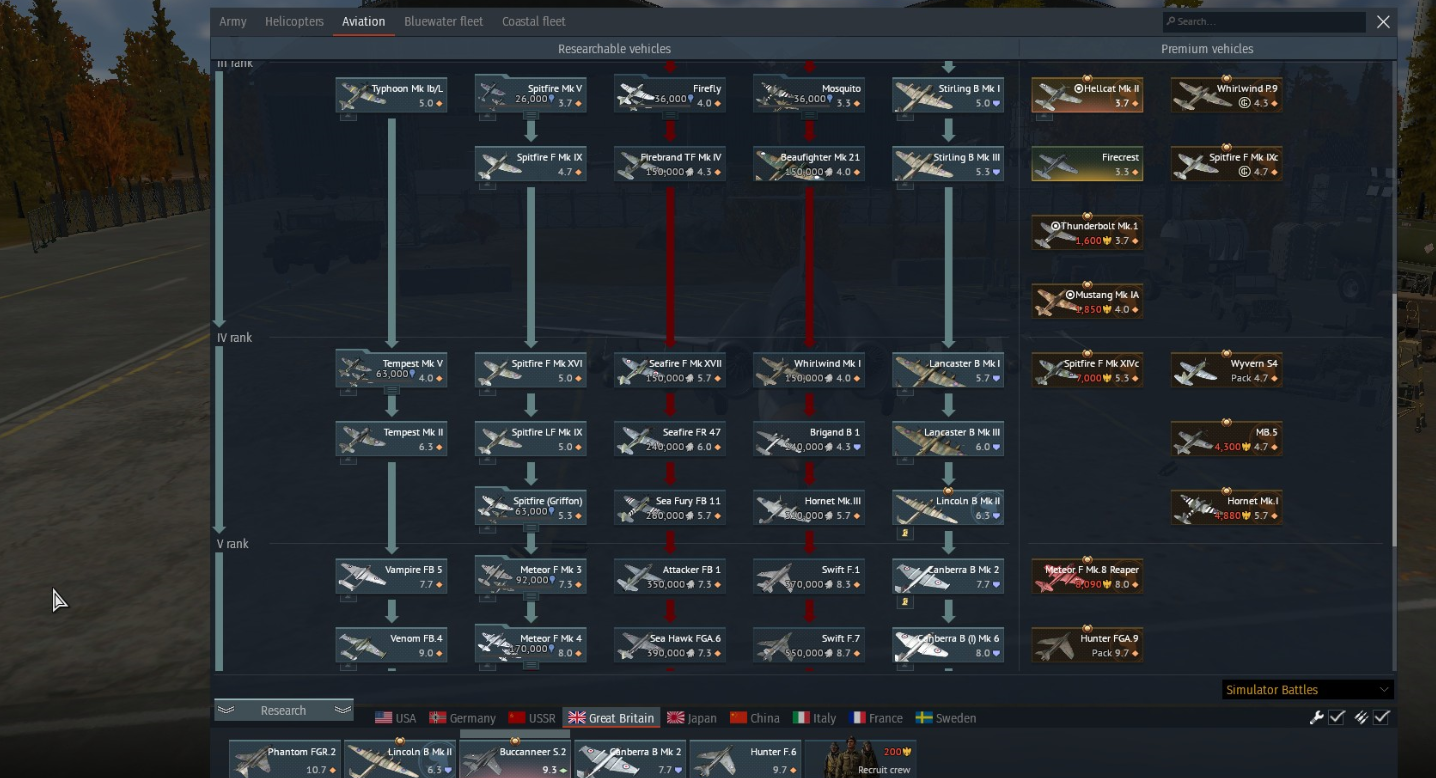Click the "Premium vehicles" column header text
Viewport: 1436px width, 778px height.
pyautogui.click(x=1207, y=49)
